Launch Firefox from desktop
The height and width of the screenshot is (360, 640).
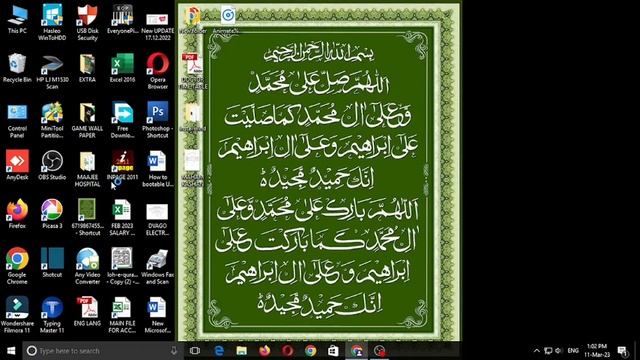tap(17, 214)
